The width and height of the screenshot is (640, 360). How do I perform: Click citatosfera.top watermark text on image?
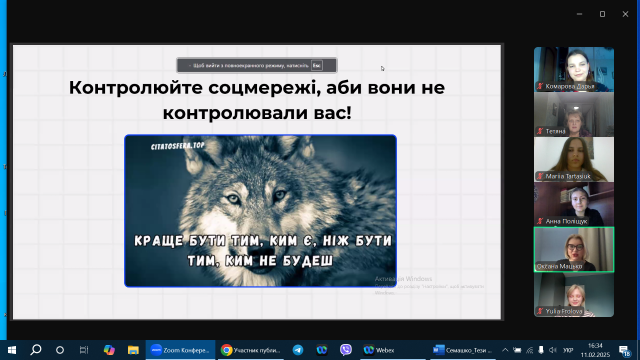coord(178,146)
